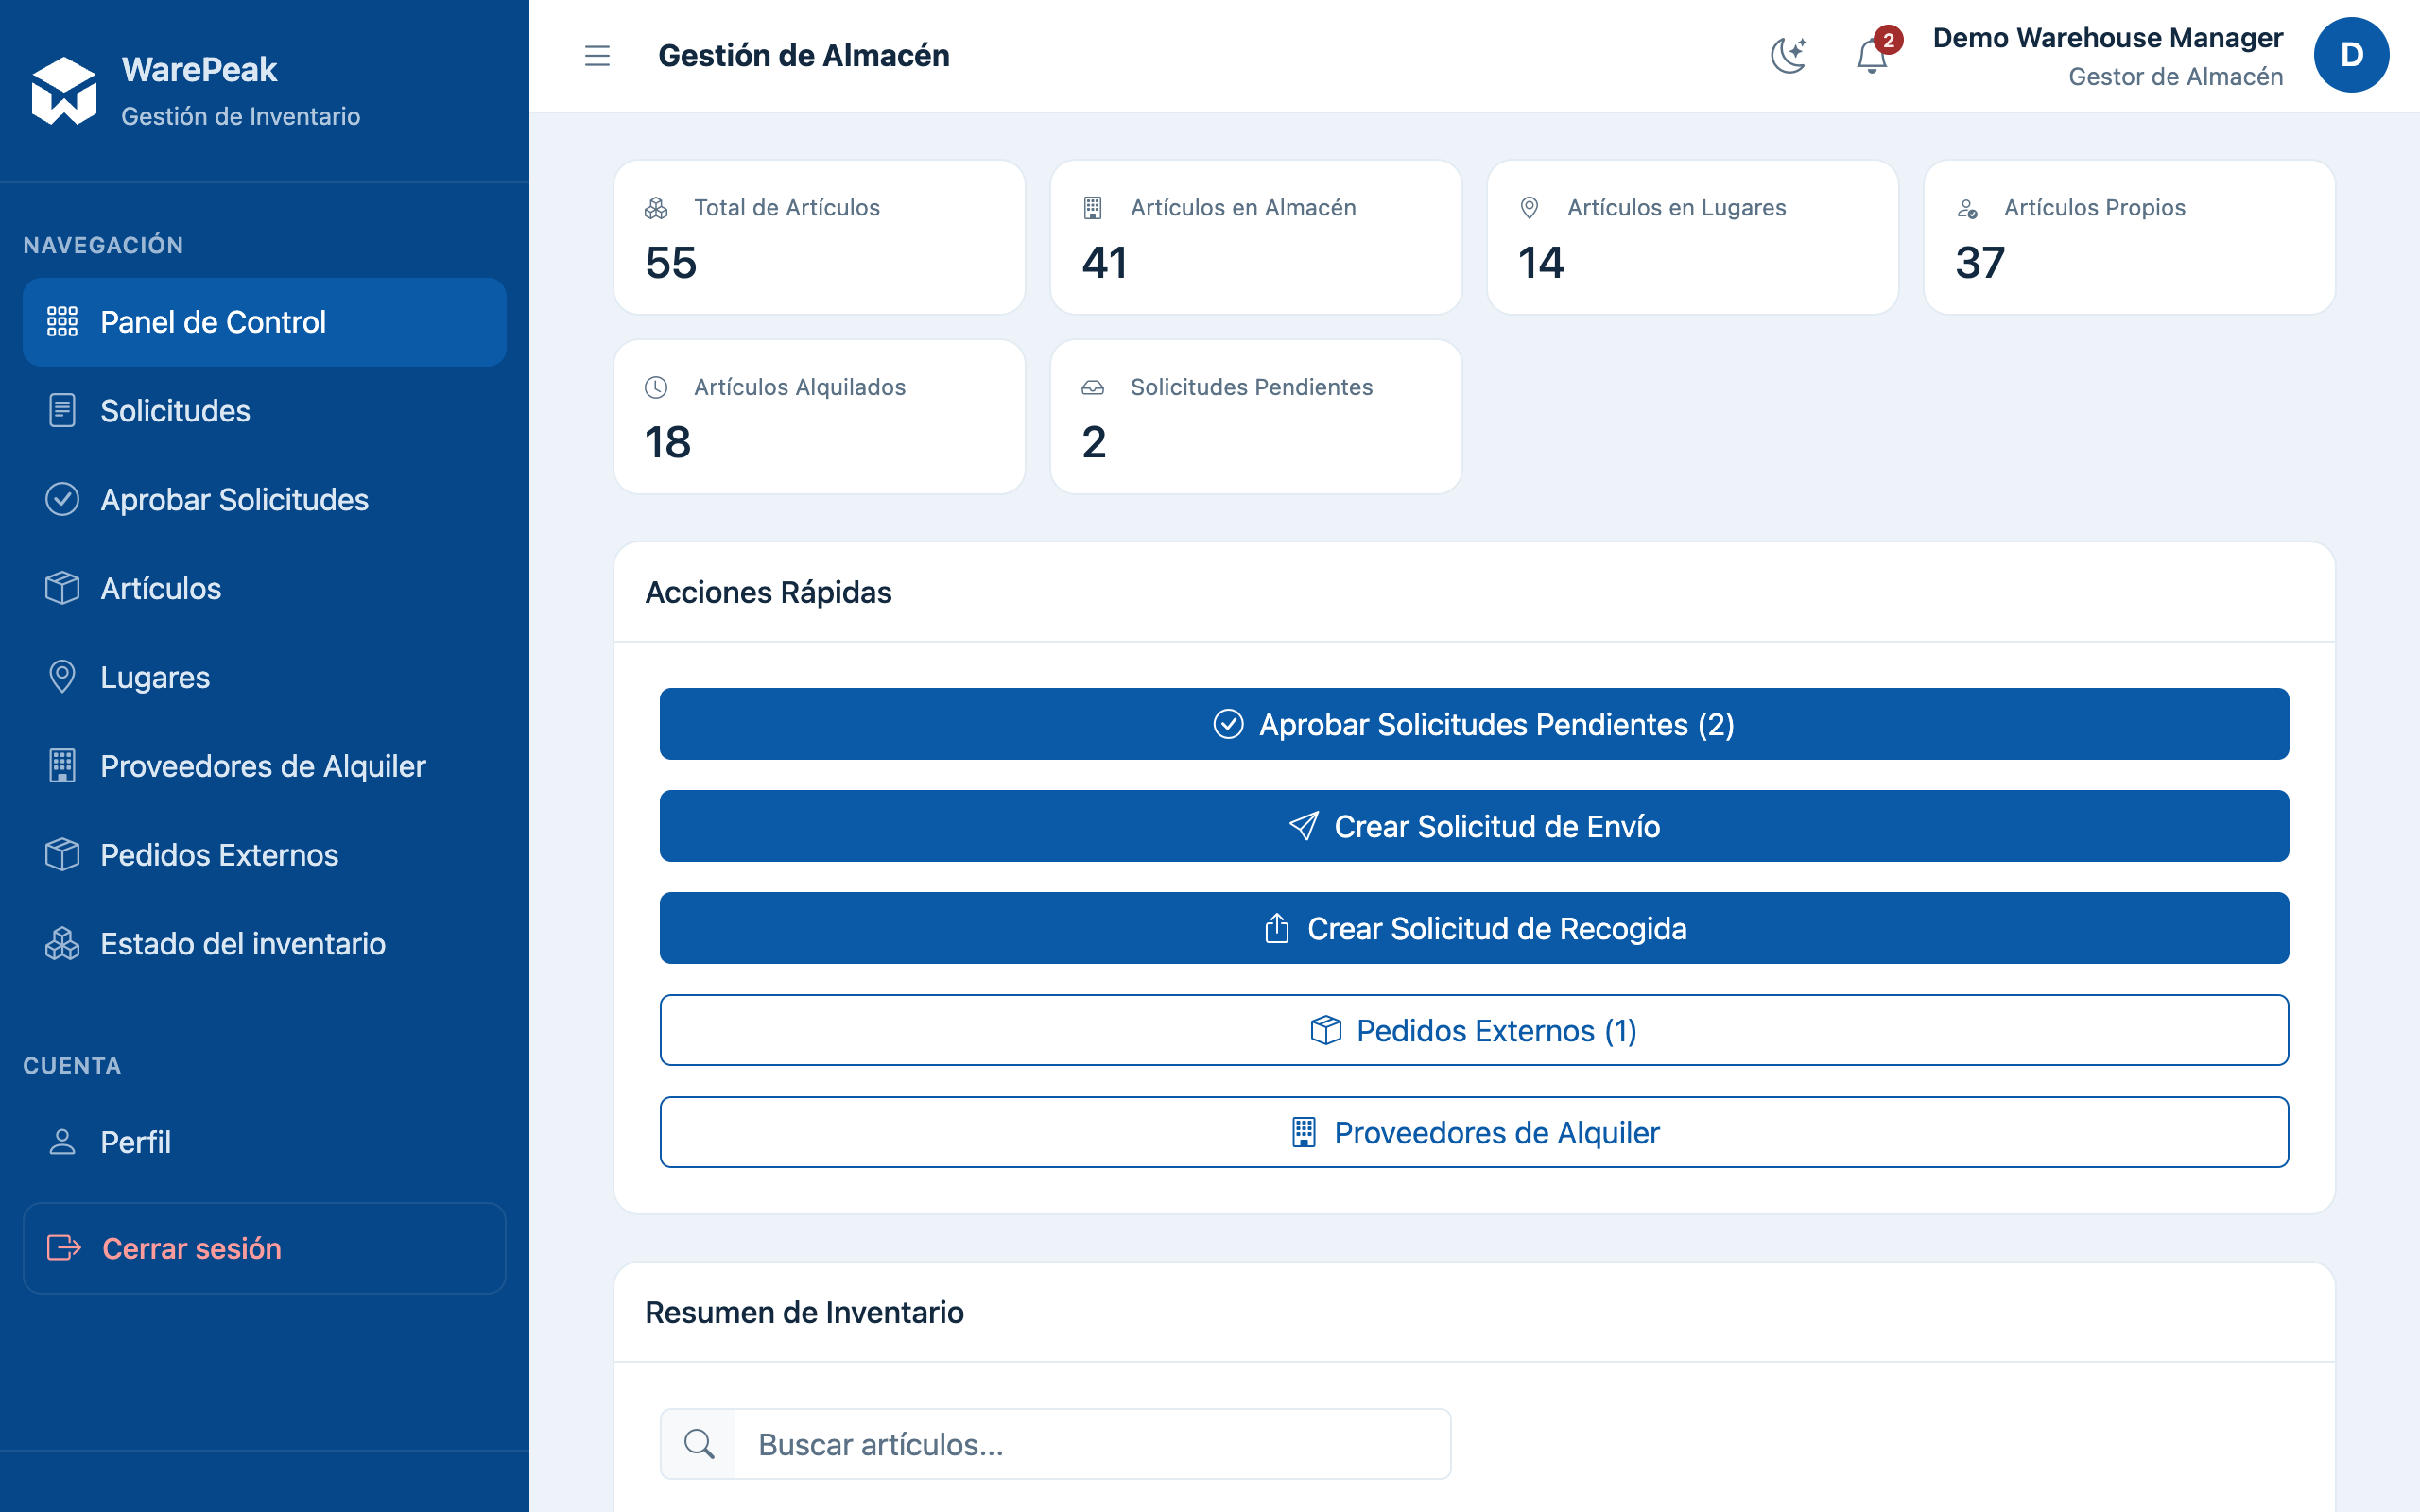Open the user avatar "D" menu
The image size is (2420, 1512).
point(2351,55)
